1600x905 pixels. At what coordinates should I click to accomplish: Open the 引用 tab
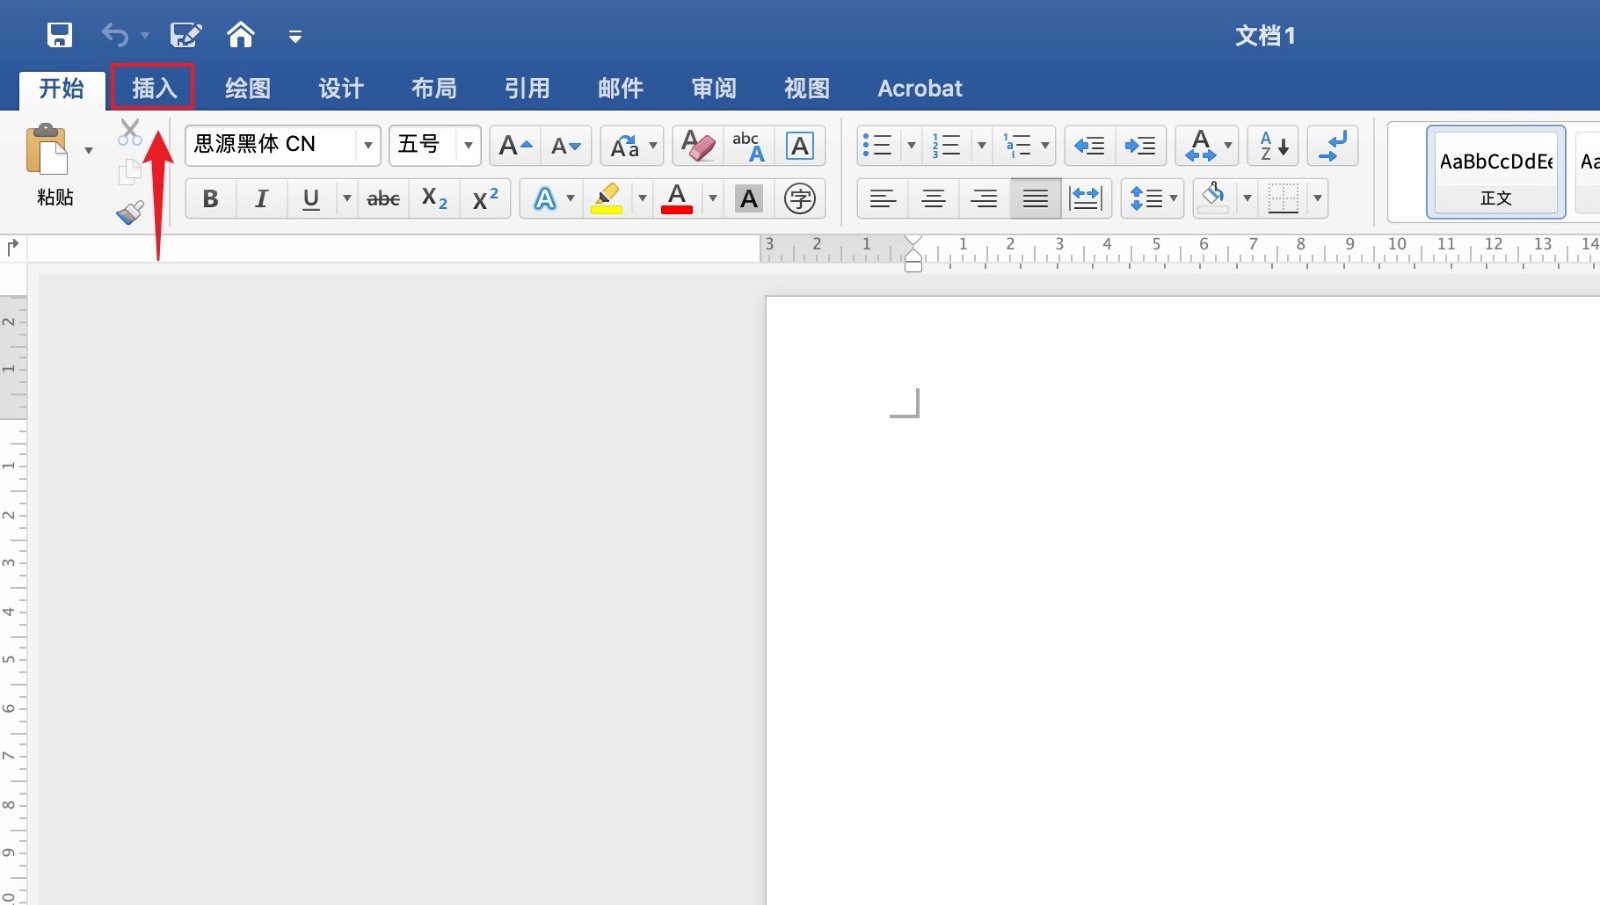527,88
